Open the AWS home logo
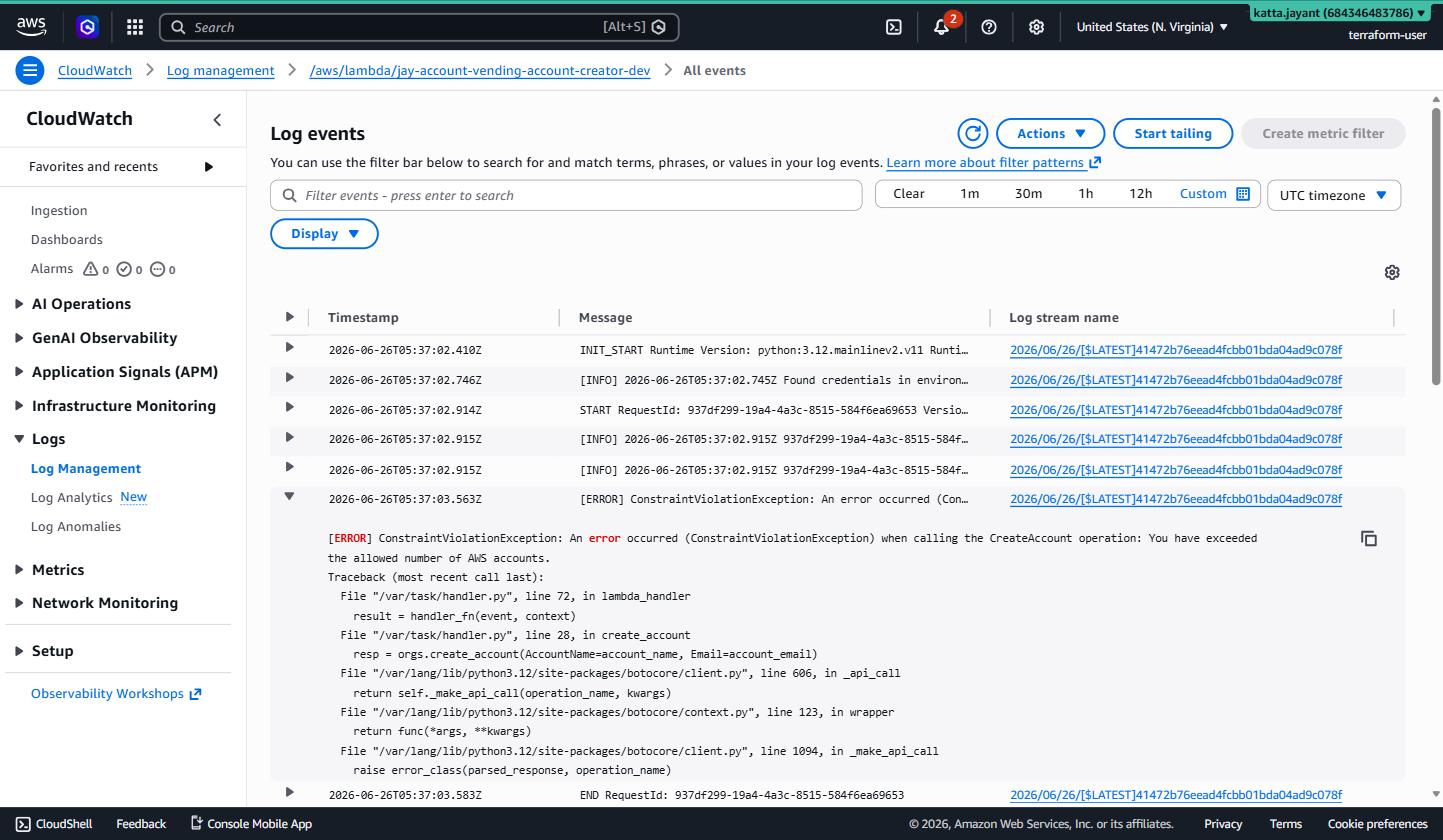 [32, 27]
